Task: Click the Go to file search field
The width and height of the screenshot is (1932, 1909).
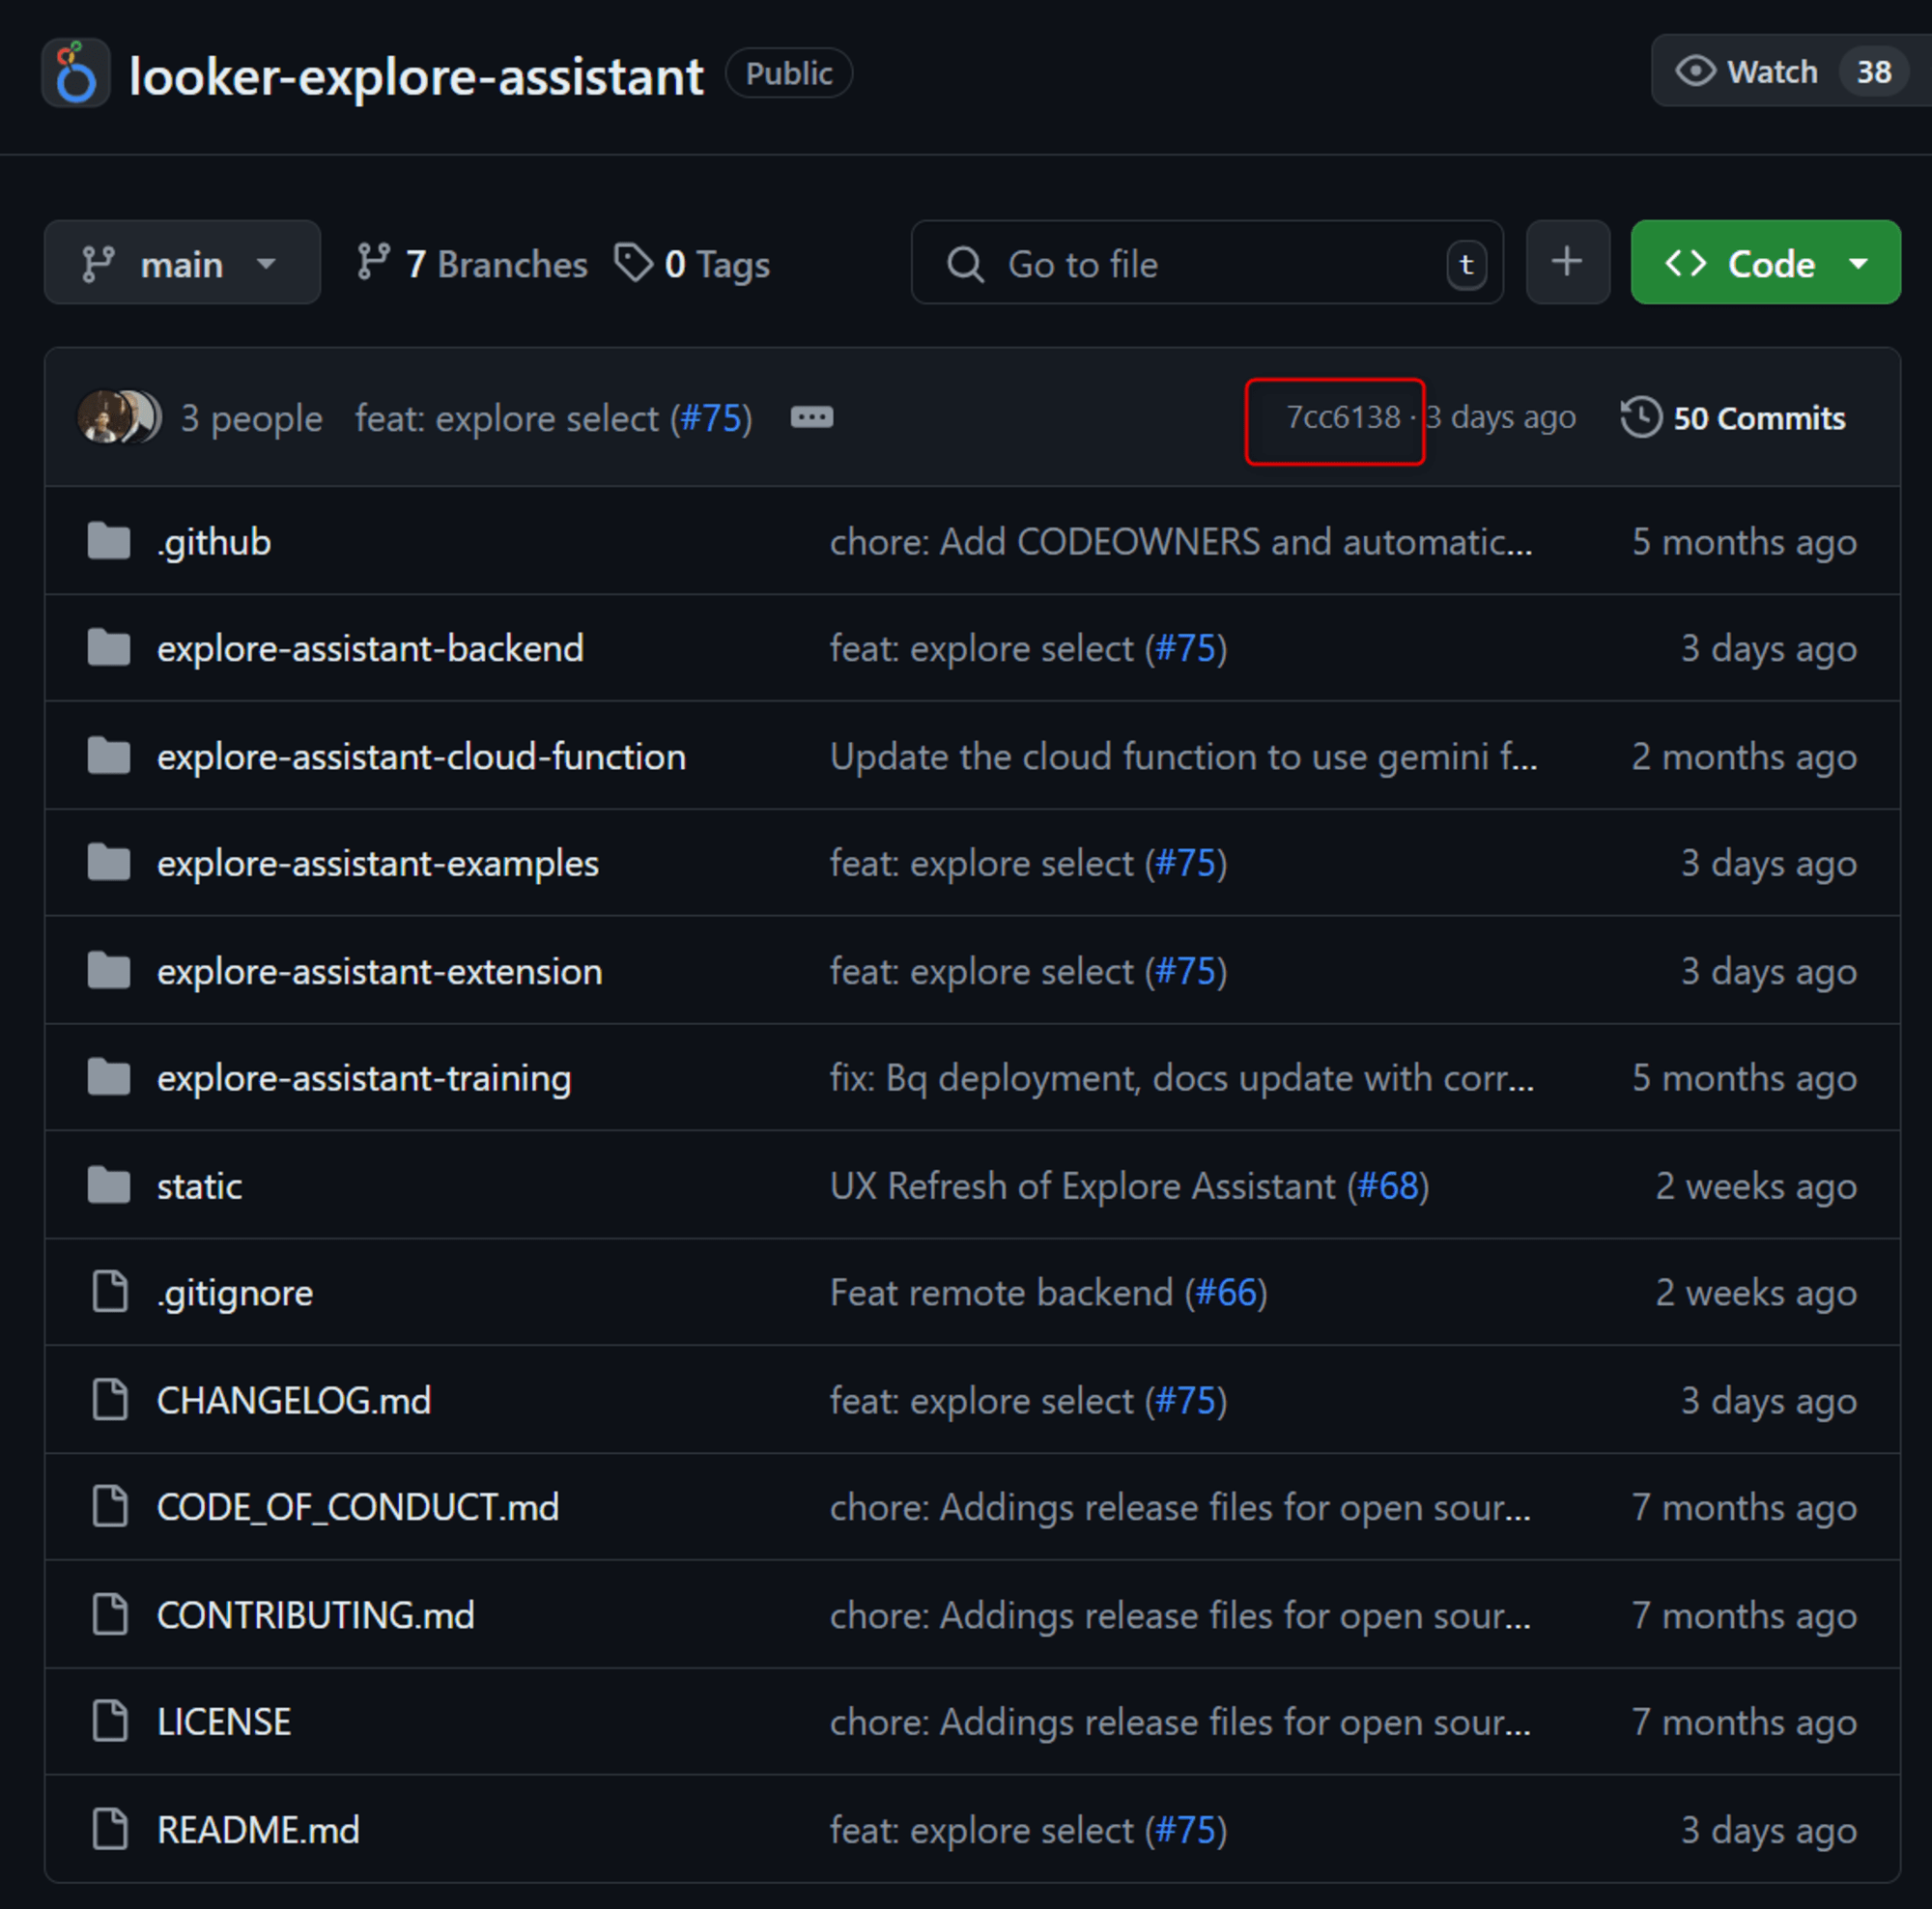Action: [x=1207, y=263]
